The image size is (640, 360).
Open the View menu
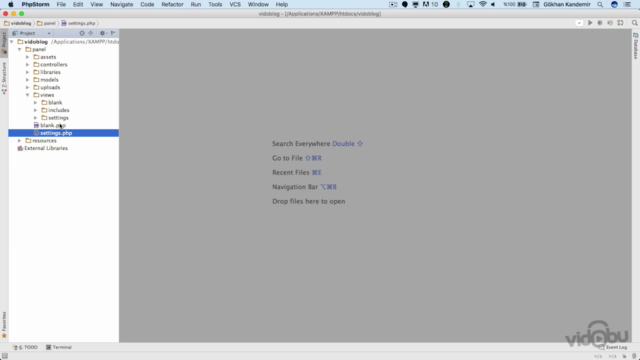(x=96, y=4)
